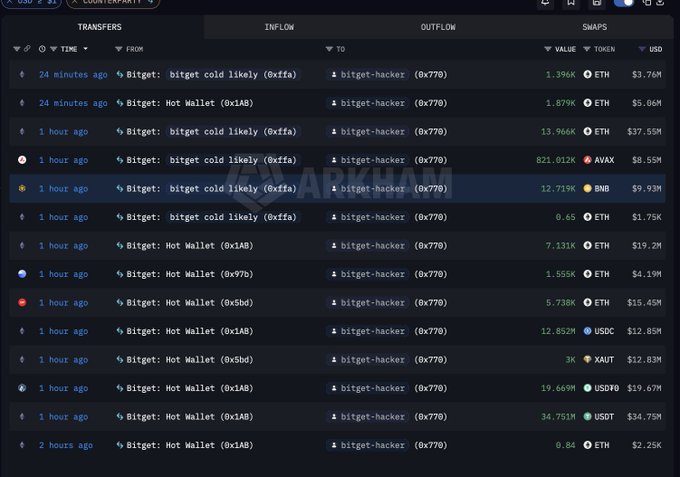The width and height of the screenshot is (680, 477).
Task: Click the value '34.751M' USDT
Action: [x=558, y=417]
